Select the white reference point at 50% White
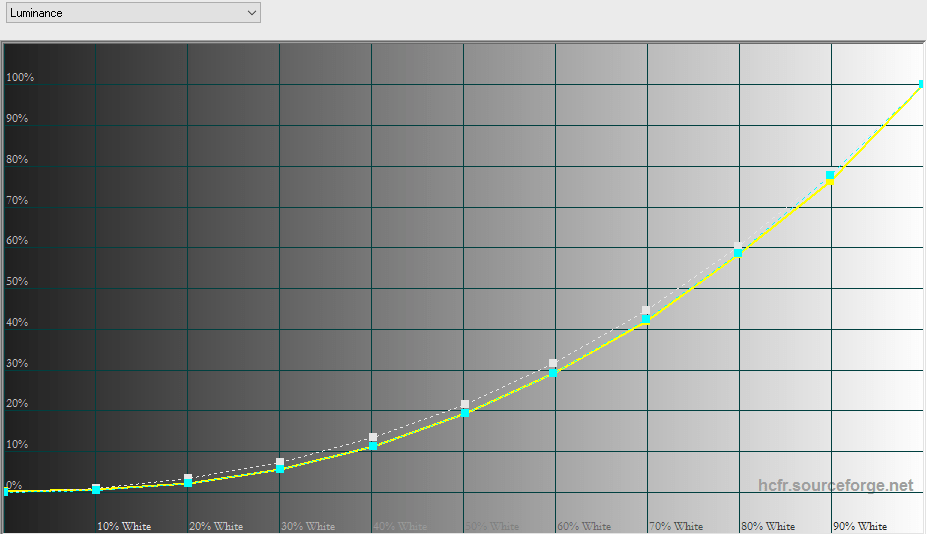Screen dimensions: 927x534 click(465, 404)
